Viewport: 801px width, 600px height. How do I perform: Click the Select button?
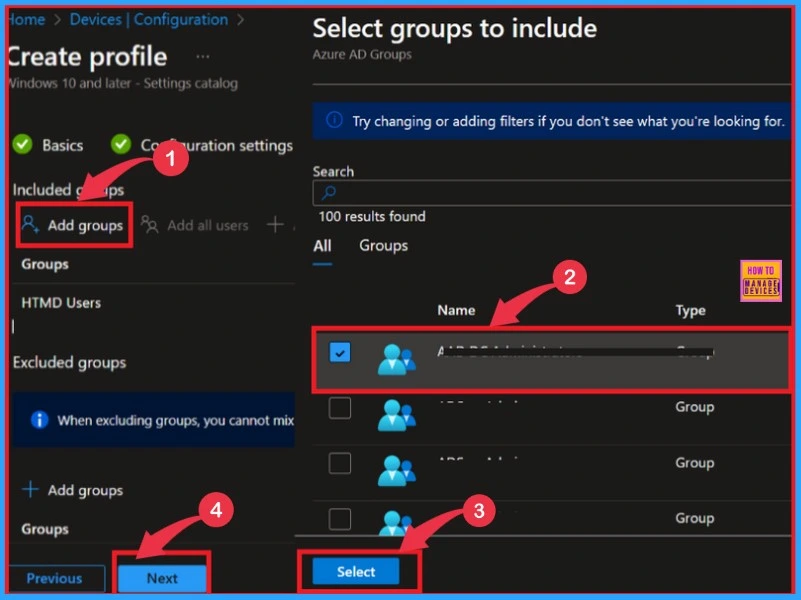[356, 571]
